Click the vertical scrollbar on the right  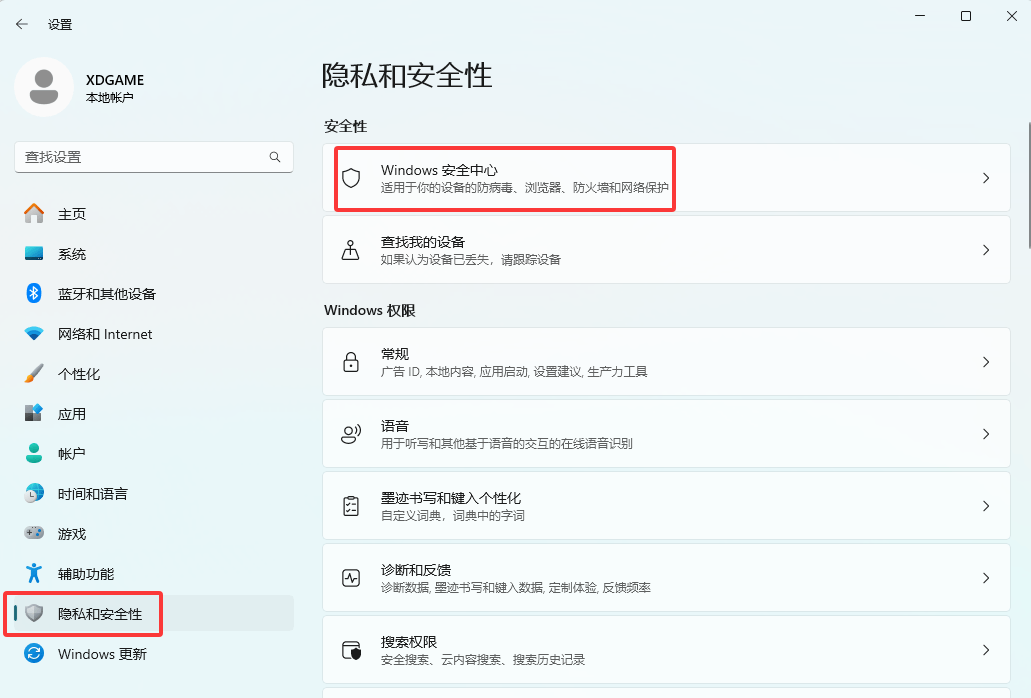click(1028, 185)
